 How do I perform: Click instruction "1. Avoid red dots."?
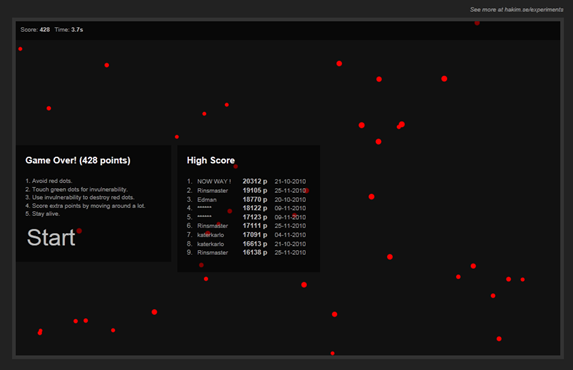pyautogui.click(x=49, y=181)
